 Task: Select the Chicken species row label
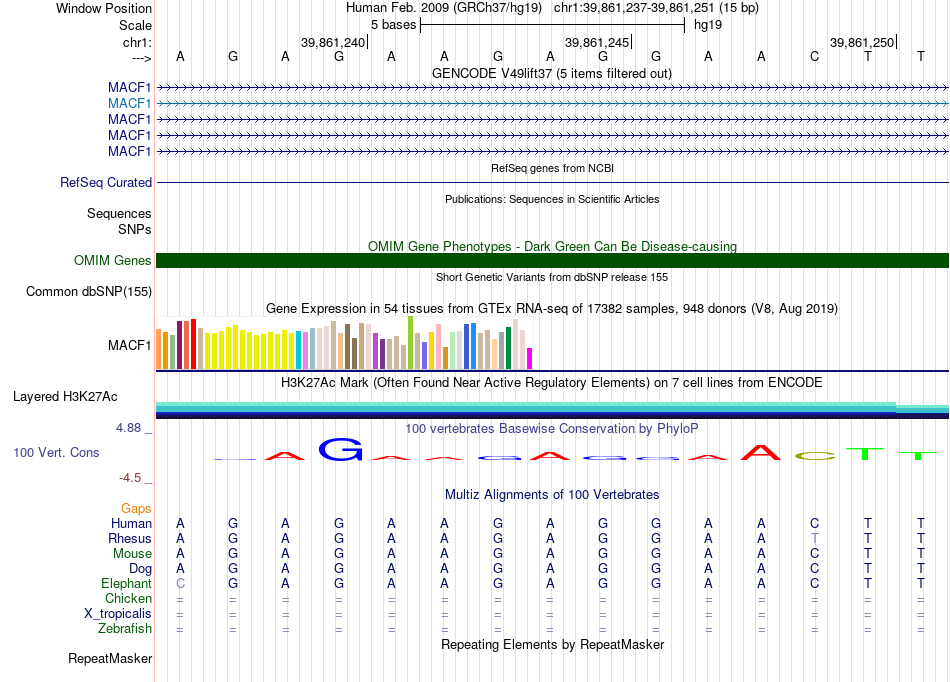pos(128,598)
